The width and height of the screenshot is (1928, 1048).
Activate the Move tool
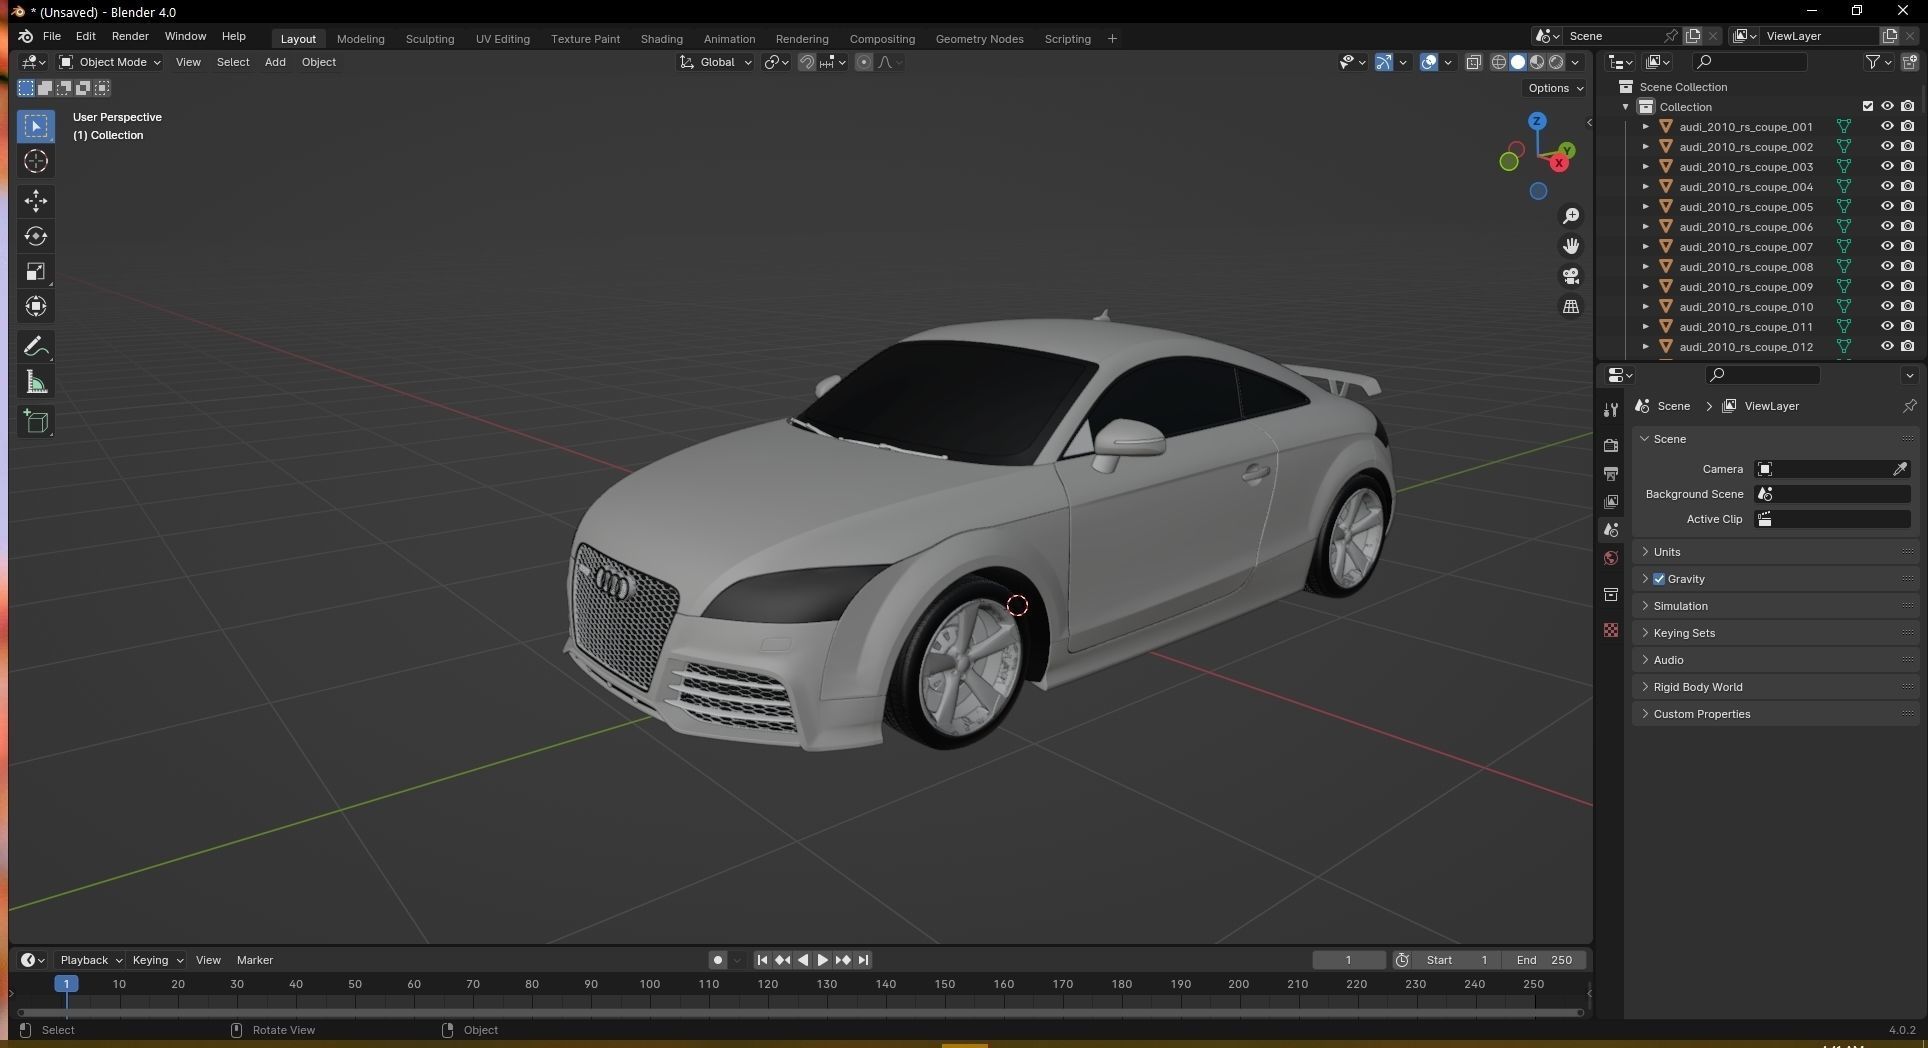point(36,201)
